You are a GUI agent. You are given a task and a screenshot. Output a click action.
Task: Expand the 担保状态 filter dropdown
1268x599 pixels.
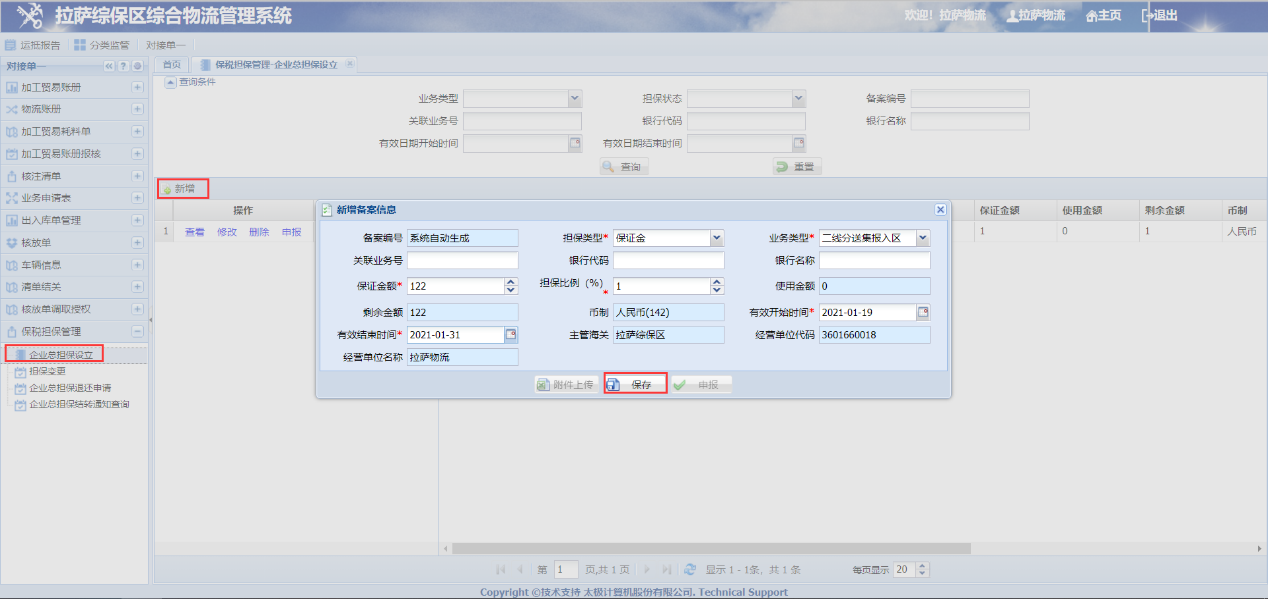[798, 98]
